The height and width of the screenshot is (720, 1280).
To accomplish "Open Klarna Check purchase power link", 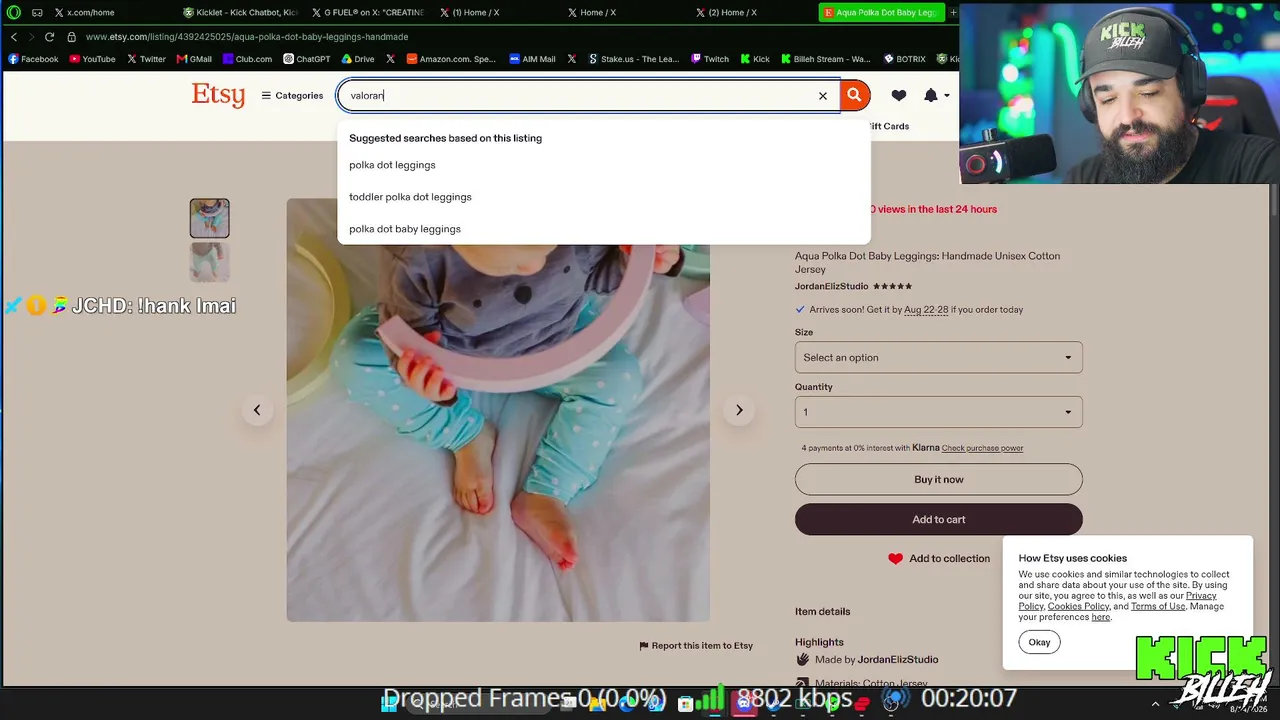I will (x=982, y=448).
